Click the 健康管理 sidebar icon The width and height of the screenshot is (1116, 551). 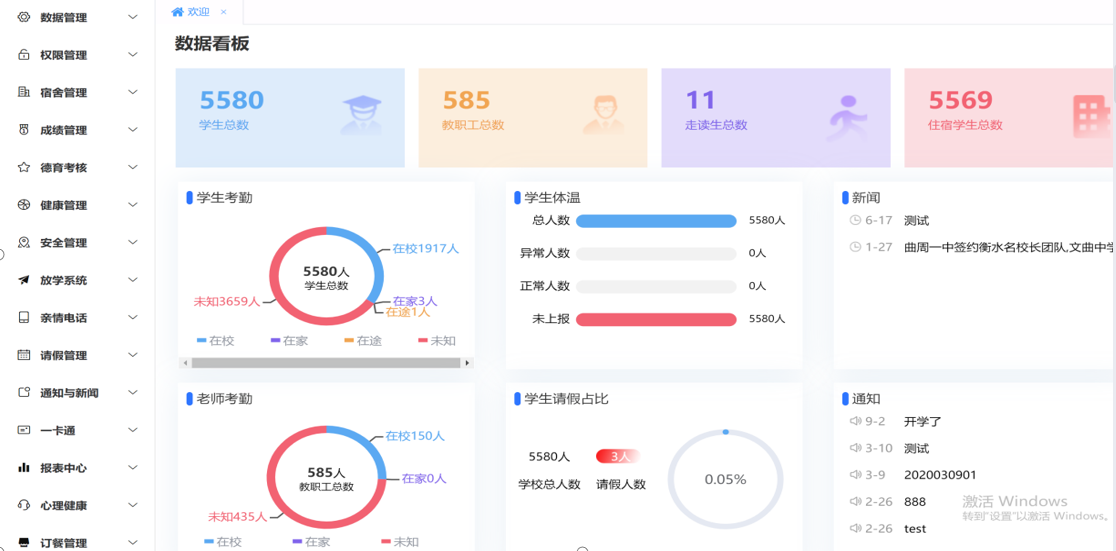click(23, 205)
